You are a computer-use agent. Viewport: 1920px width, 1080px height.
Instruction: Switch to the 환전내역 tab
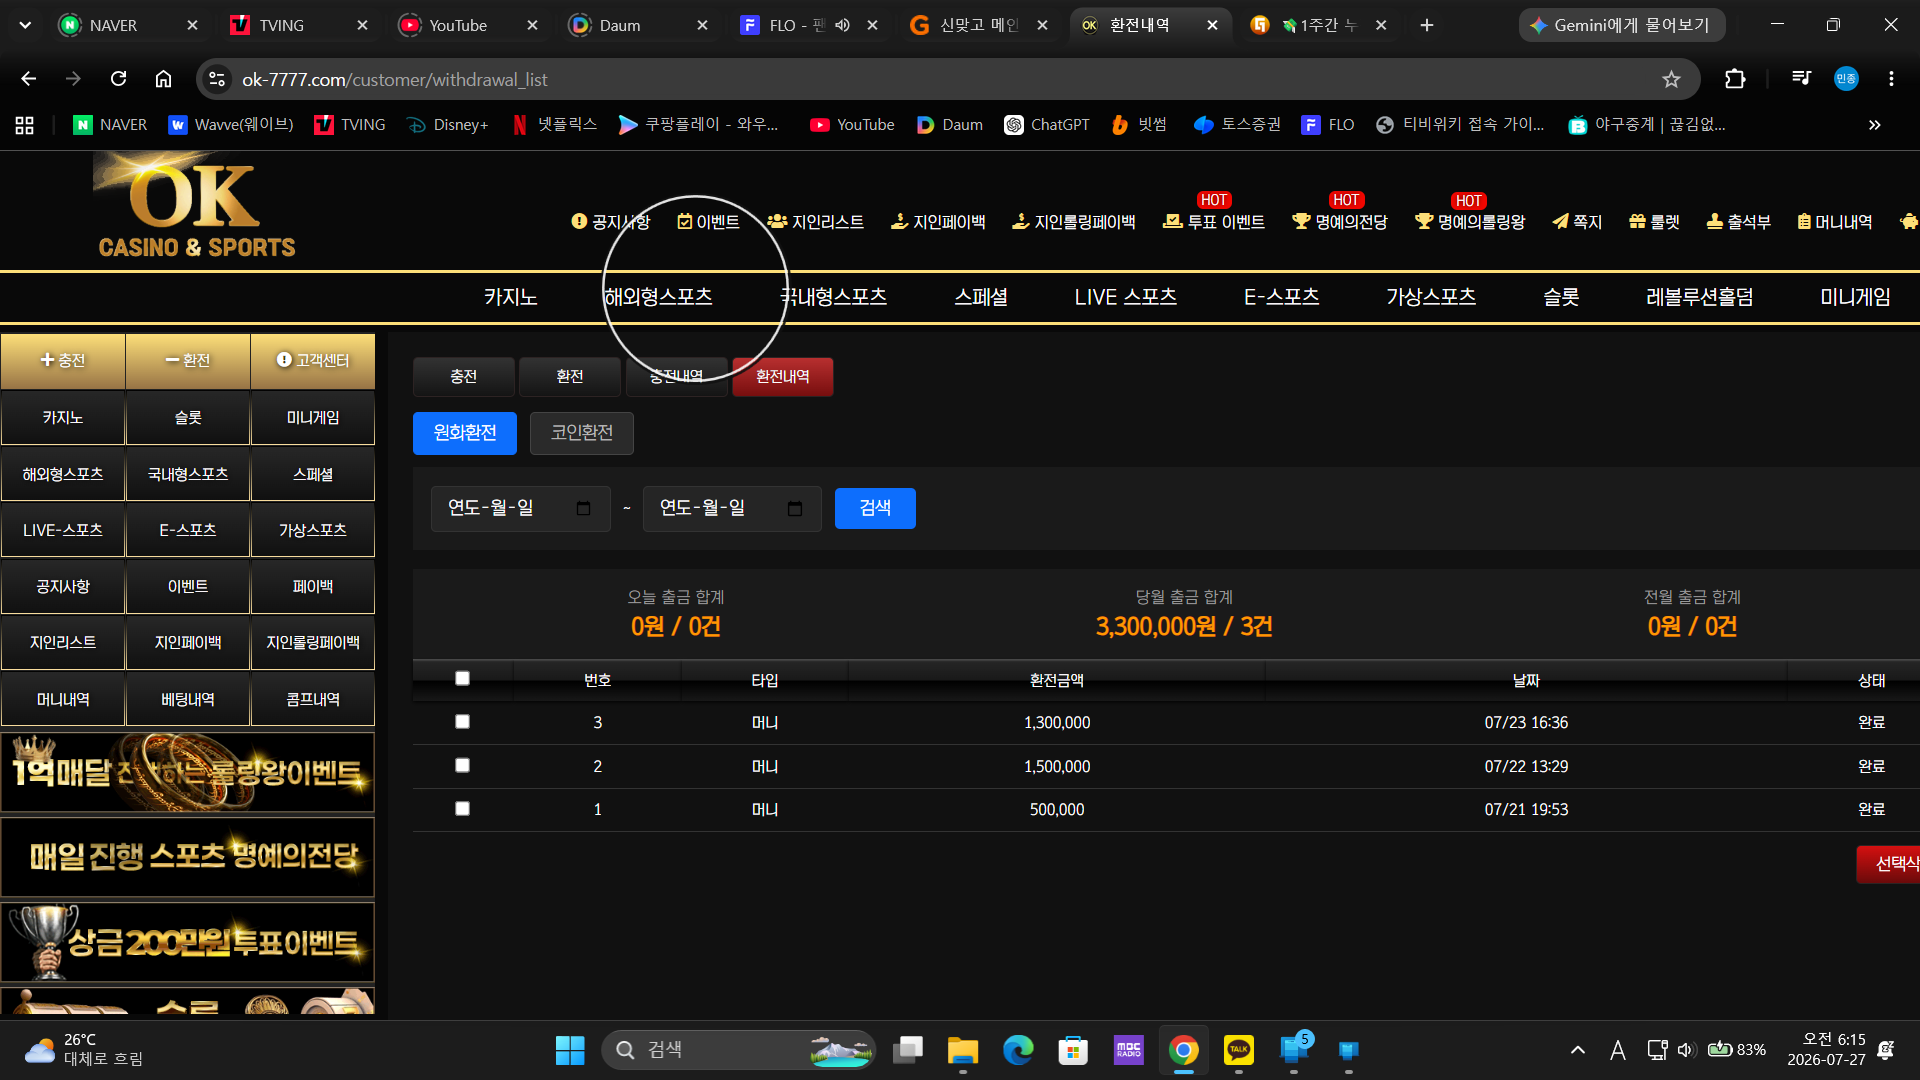[783, 377]
